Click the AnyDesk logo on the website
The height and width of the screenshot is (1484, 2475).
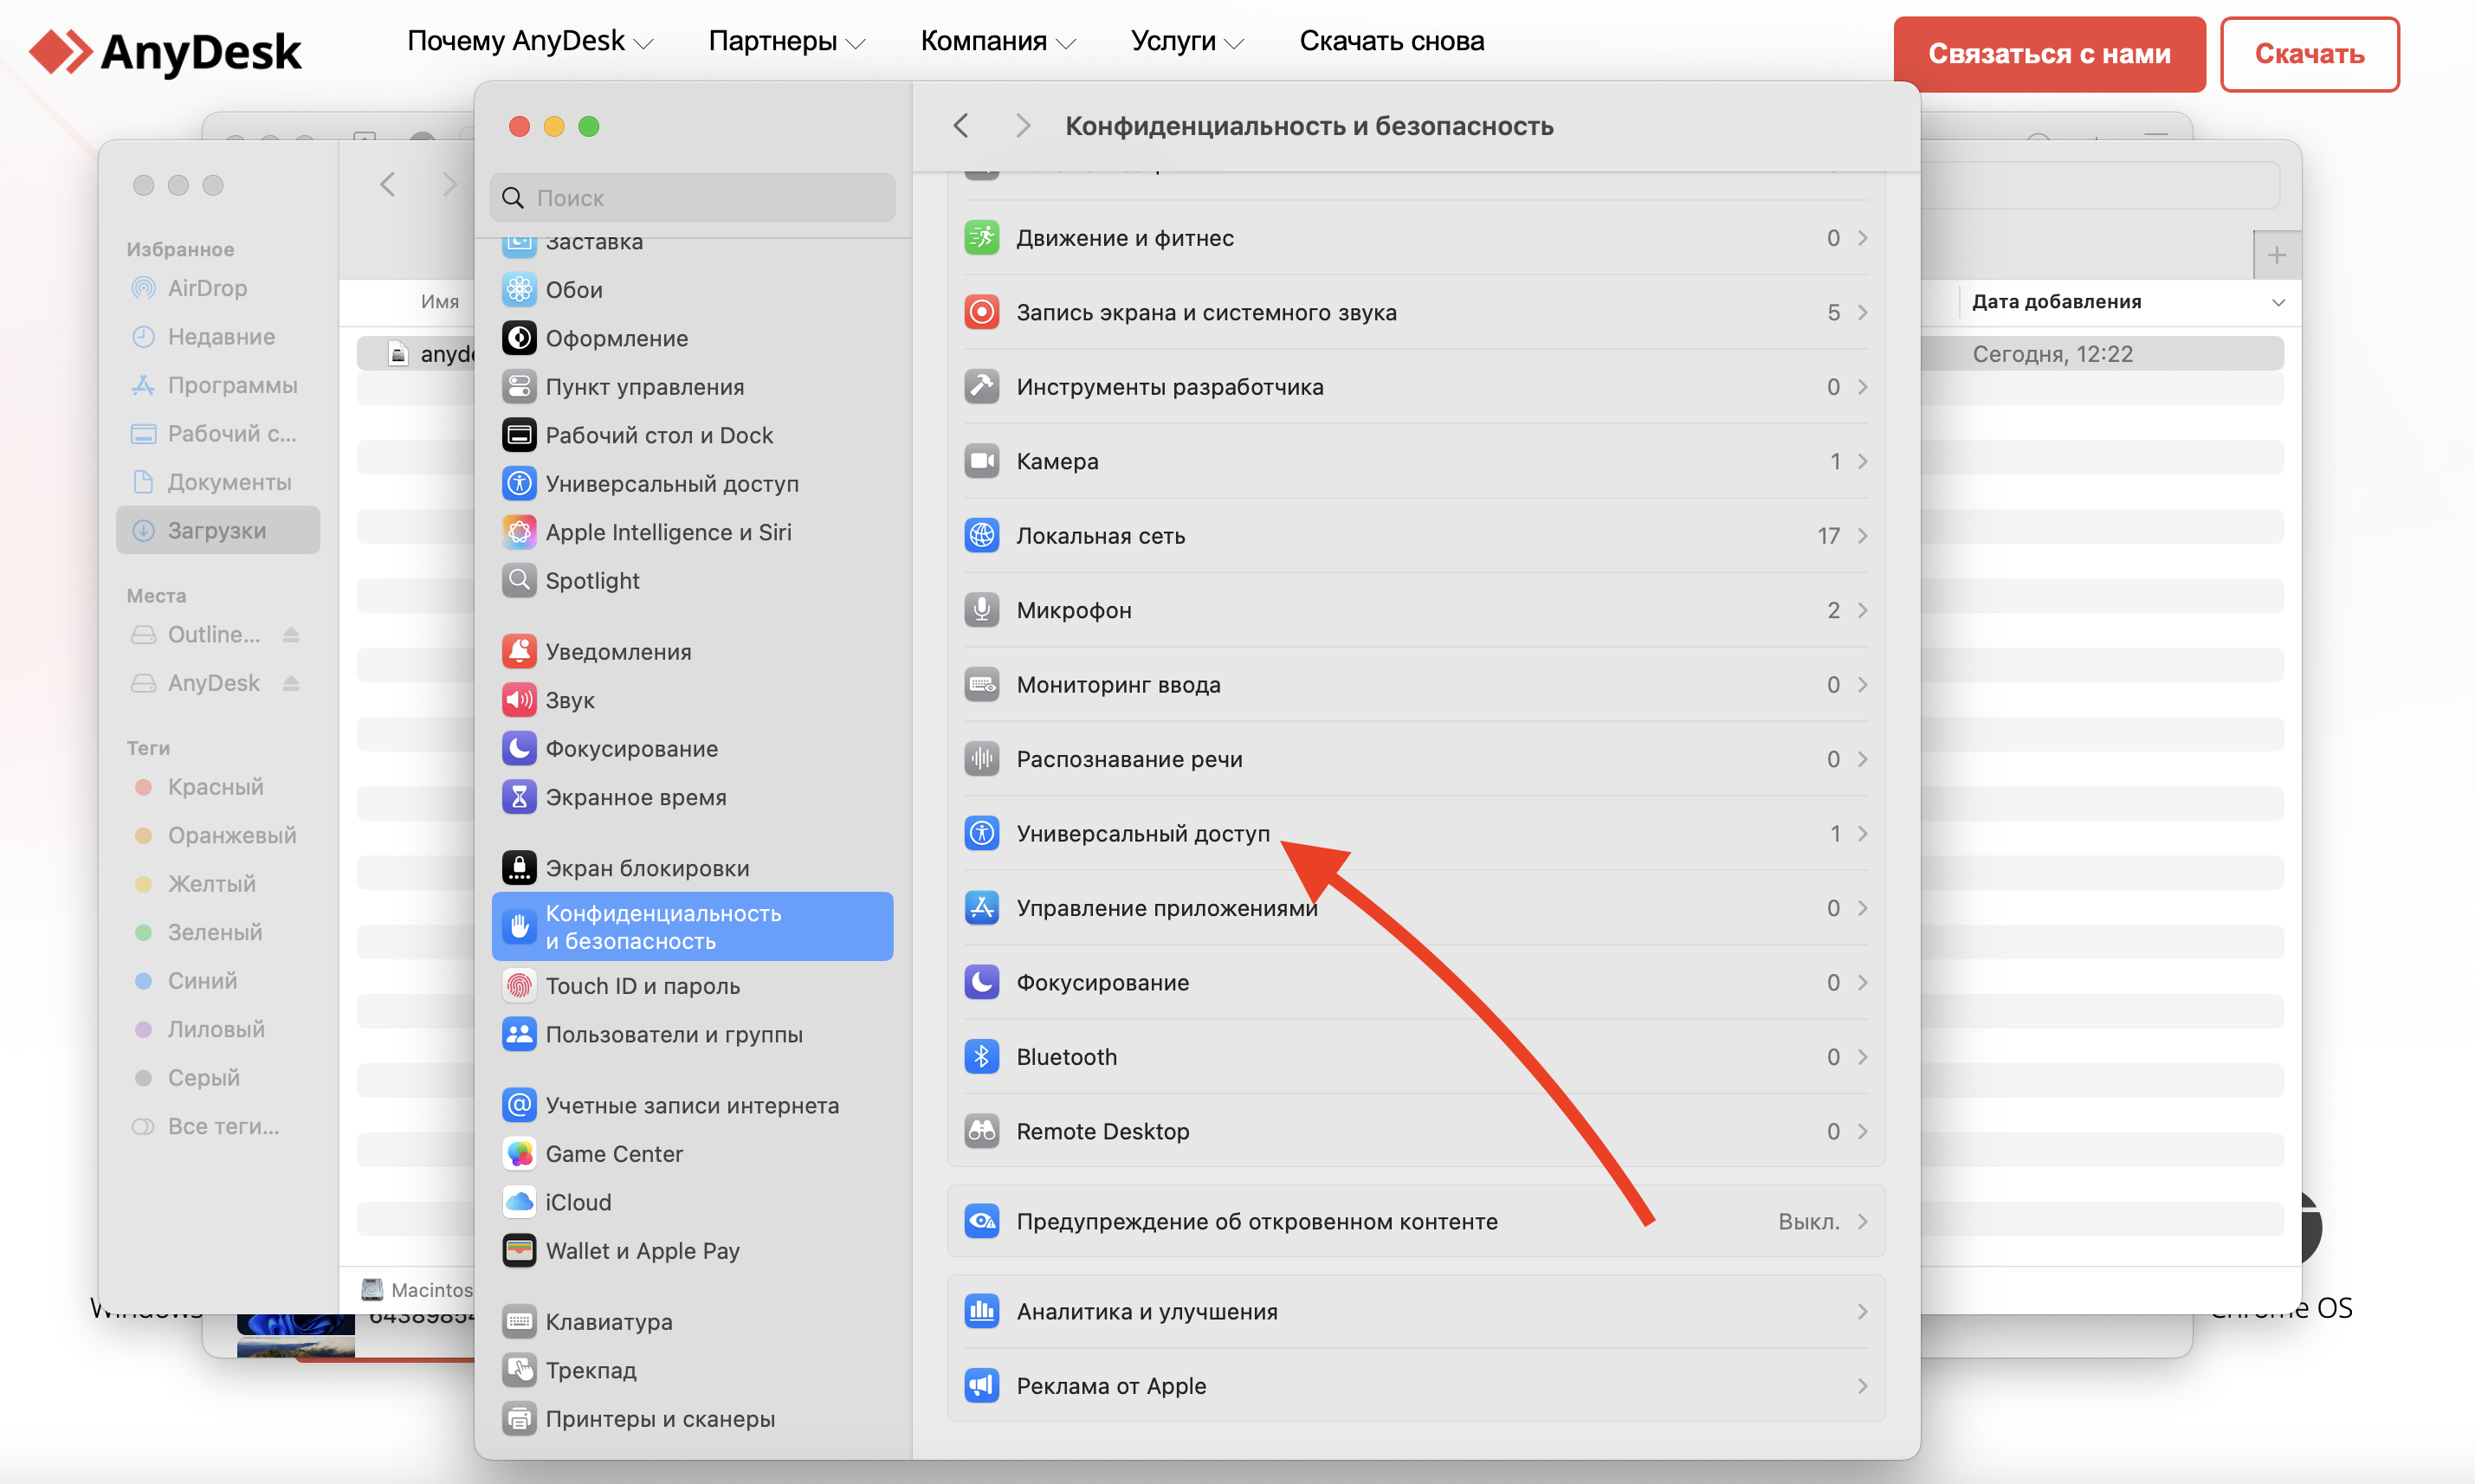[165, 52]
